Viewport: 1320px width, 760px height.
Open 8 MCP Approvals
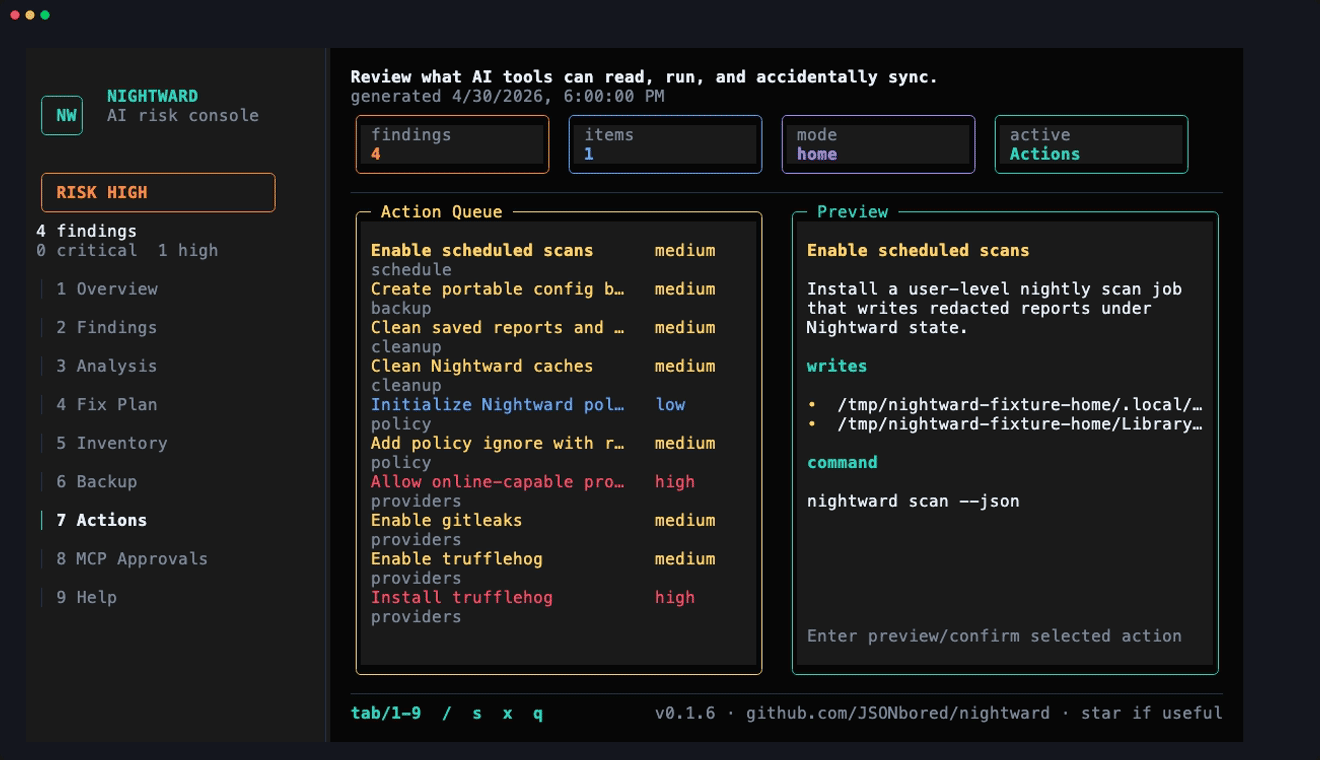(x=132, y=559)
